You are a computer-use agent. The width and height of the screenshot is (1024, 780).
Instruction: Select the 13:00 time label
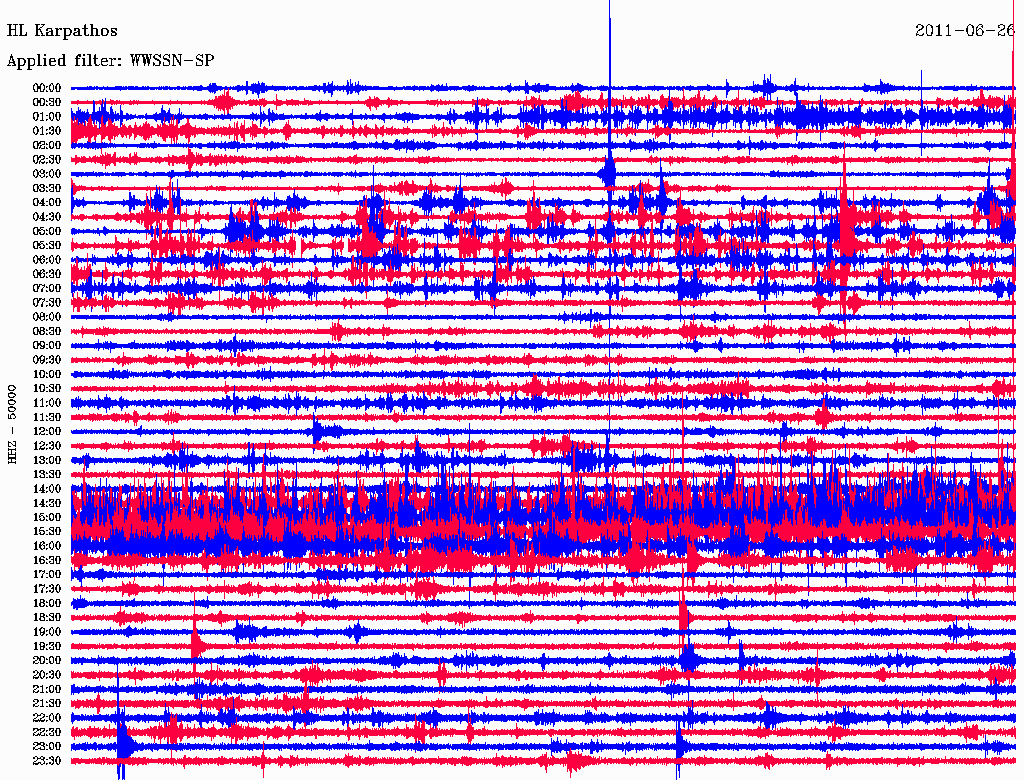(47, 461)
